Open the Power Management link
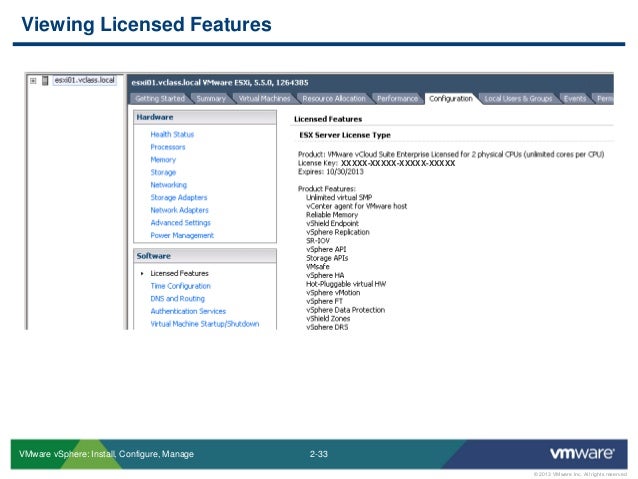This screenshot has width=638, height=479. [x=182, y=235]
